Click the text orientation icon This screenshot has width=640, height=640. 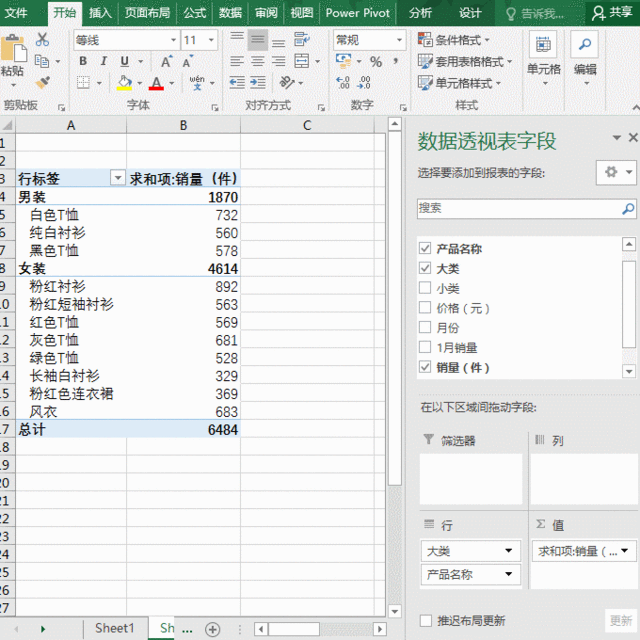[x=287, y=83]
